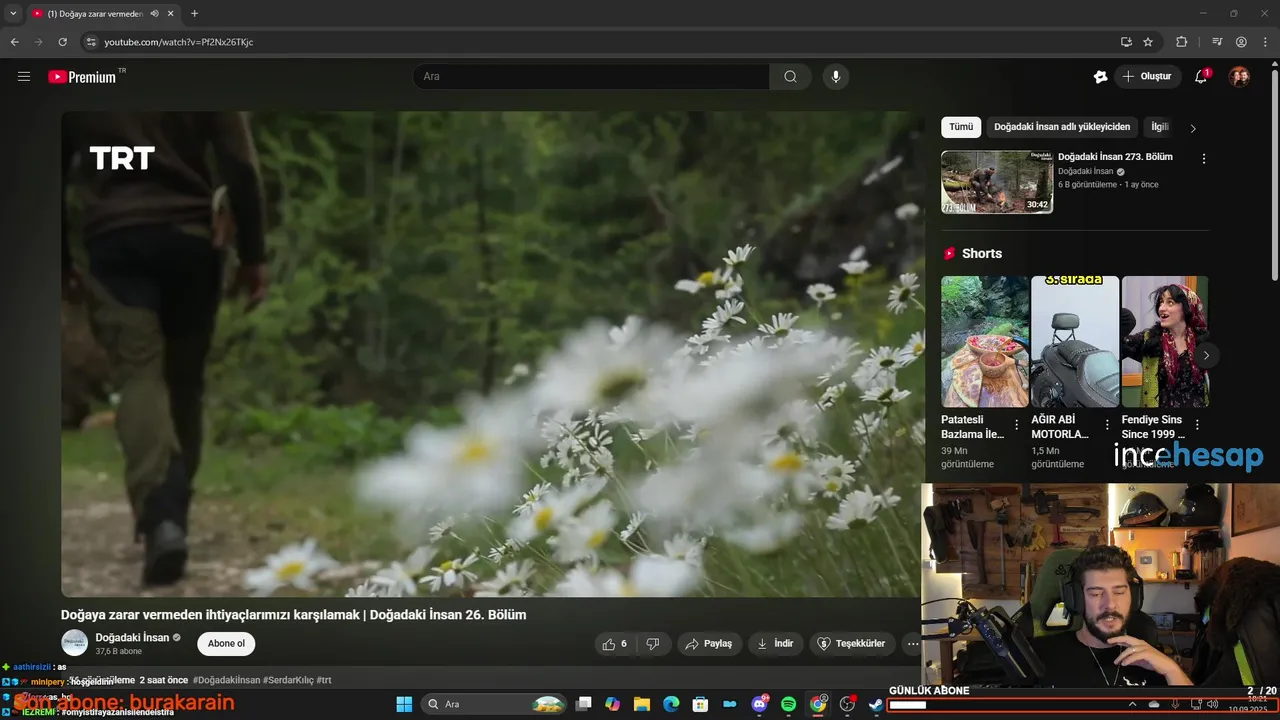The width and height of the screenshot is (1280, 720).
Task: Open options for Doğadaki İnsan 273. Bölüm
Action: click(x=1203, y=159)
